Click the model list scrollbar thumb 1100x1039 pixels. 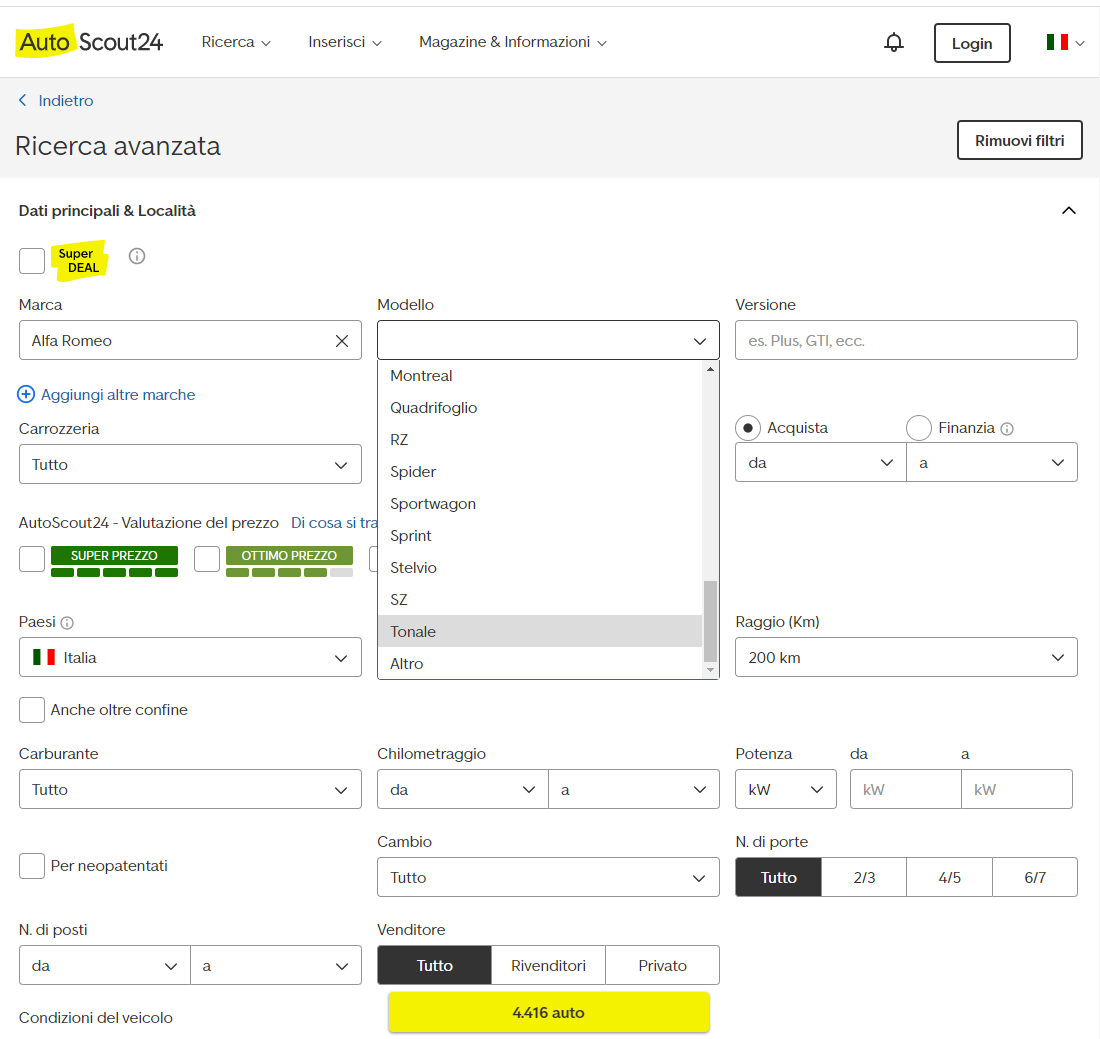point(710,620)
